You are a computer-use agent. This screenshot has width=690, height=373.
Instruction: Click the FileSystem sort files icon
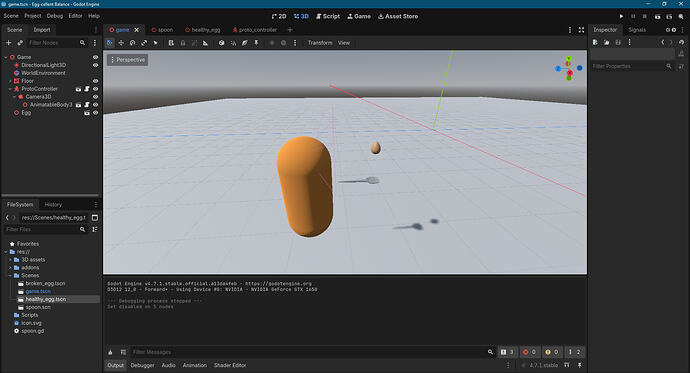[x=95, y=229]
